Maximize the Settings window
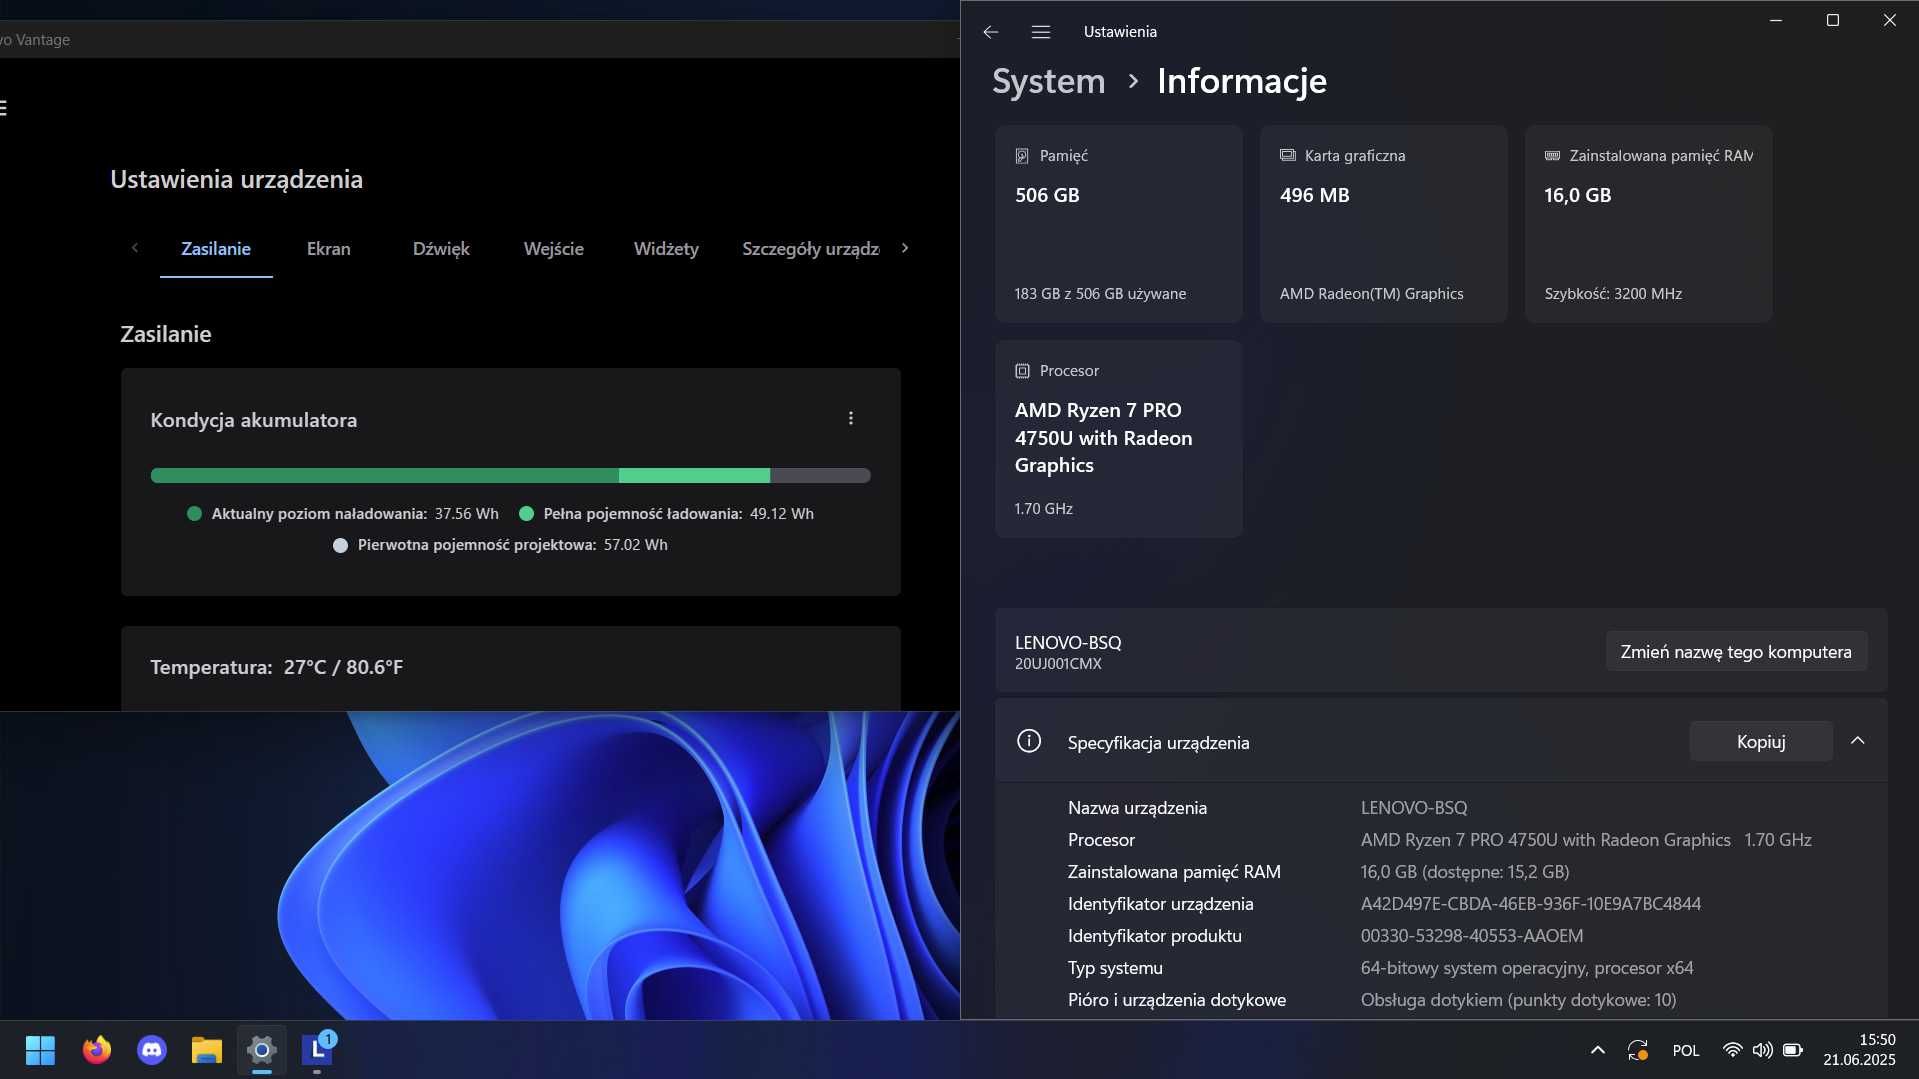Viewport: 1919px width, 1079px height. [1832, 20]
